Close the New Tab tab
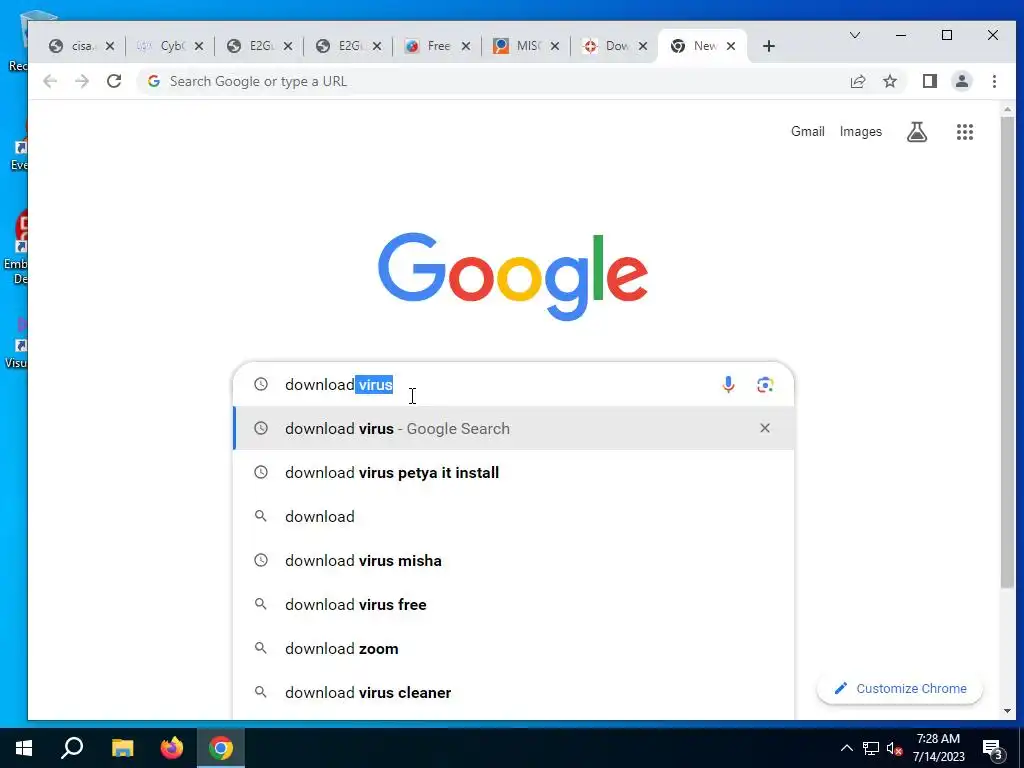The image size is (1024, 768). point(731,46)
